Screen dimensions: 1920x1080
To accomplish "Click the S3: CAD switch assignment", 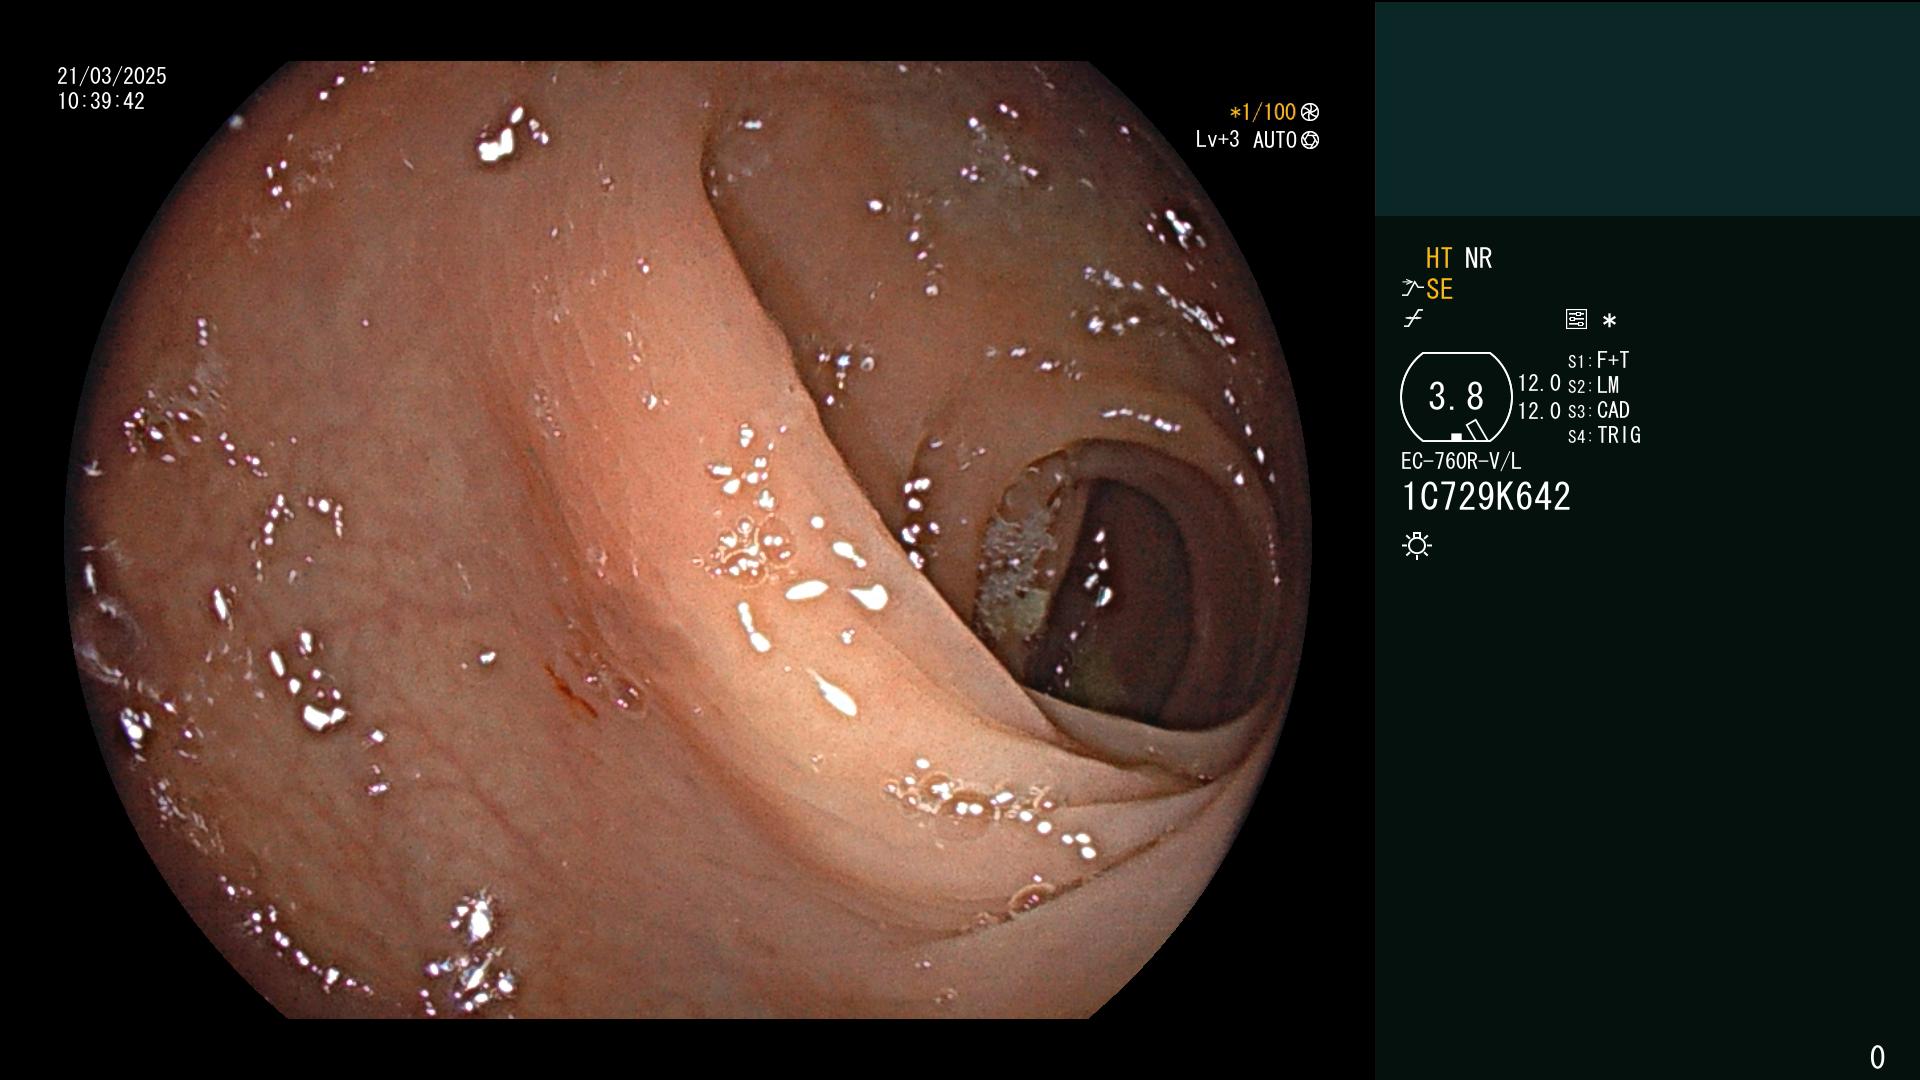I will click(1598, 410).
